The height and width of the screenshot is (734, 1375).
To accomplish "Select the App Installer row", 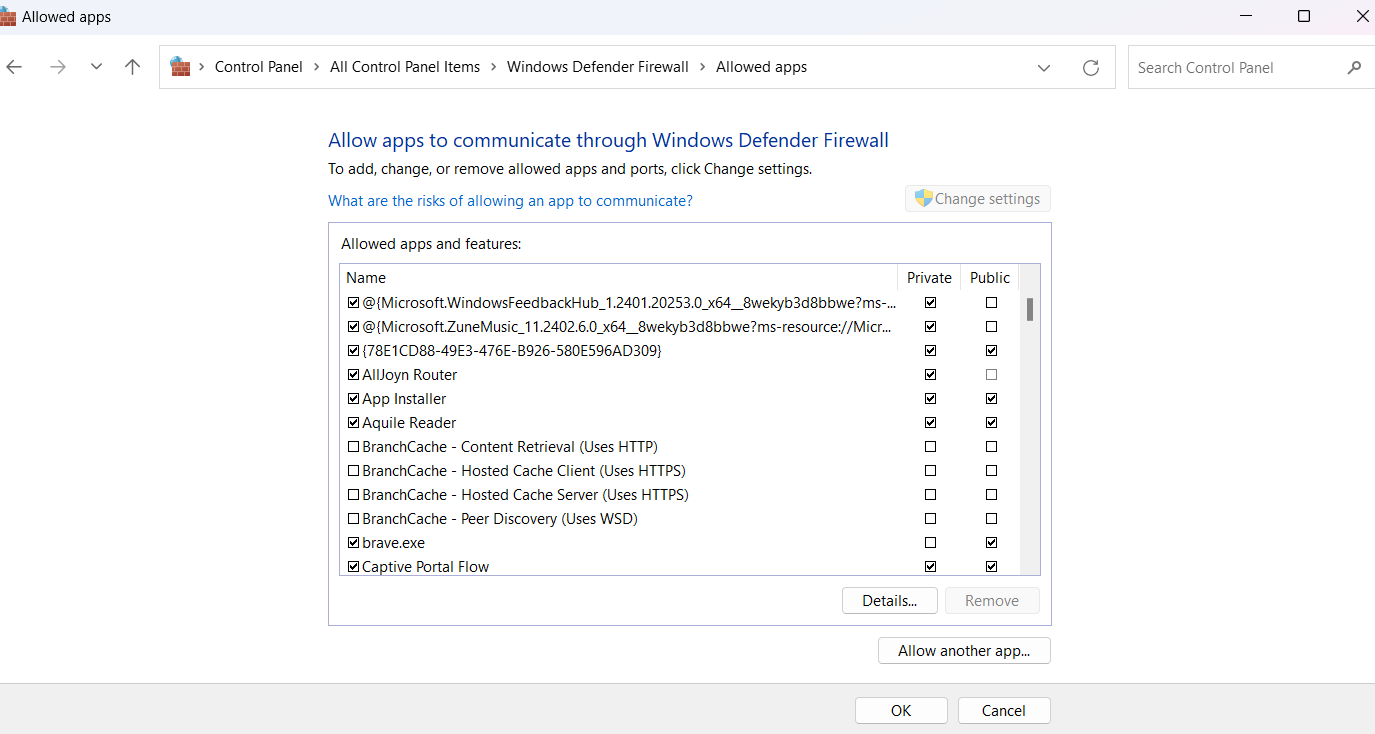I will (680, 399).
